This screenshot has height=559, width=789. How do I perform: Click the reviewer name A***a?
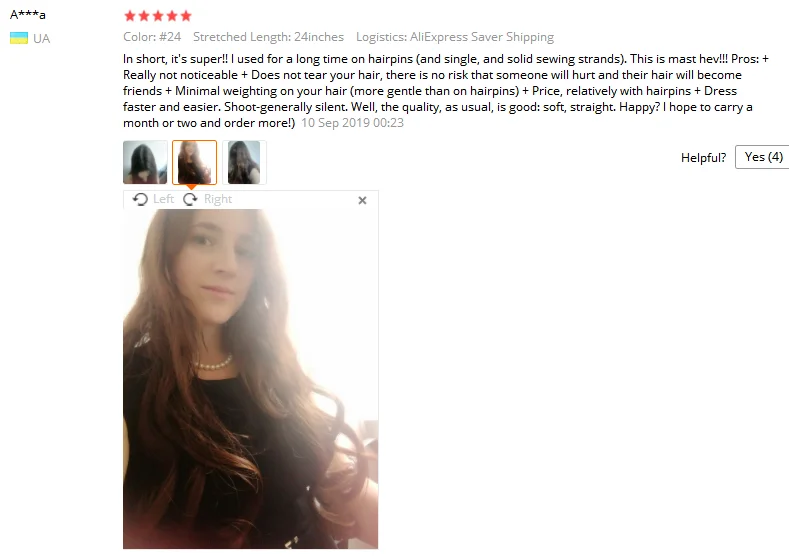click(x=28, y=14)
